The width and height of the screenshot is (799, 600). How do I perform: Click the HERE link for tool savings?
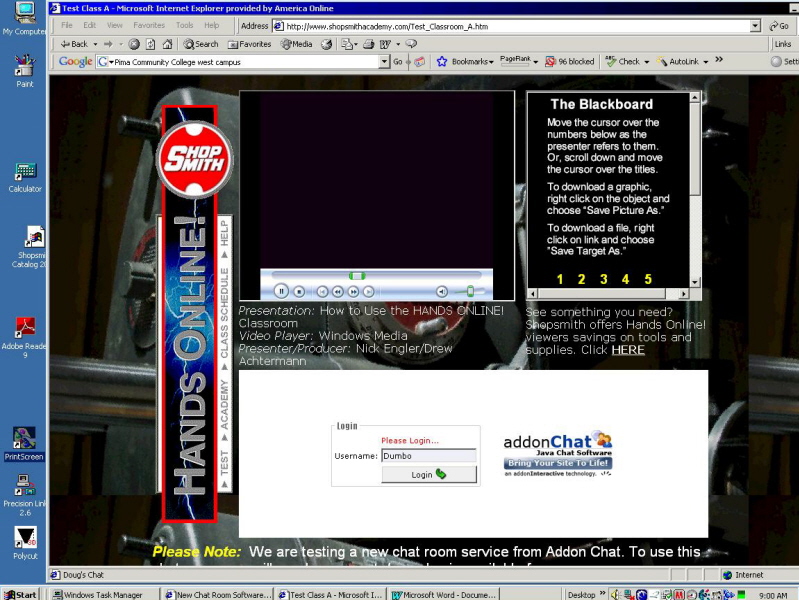[628, 350]
